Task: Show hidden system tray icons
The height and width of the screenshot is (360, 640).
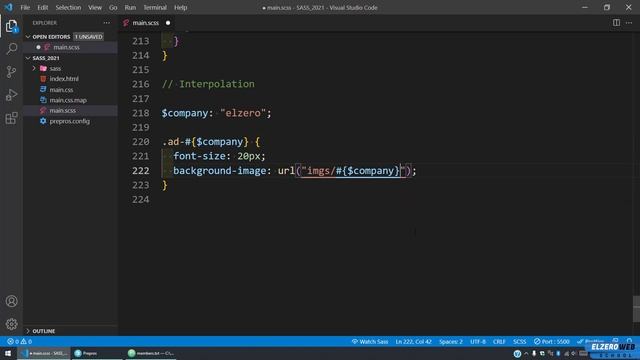Action: pyautogui.click(x=526, y=353)
